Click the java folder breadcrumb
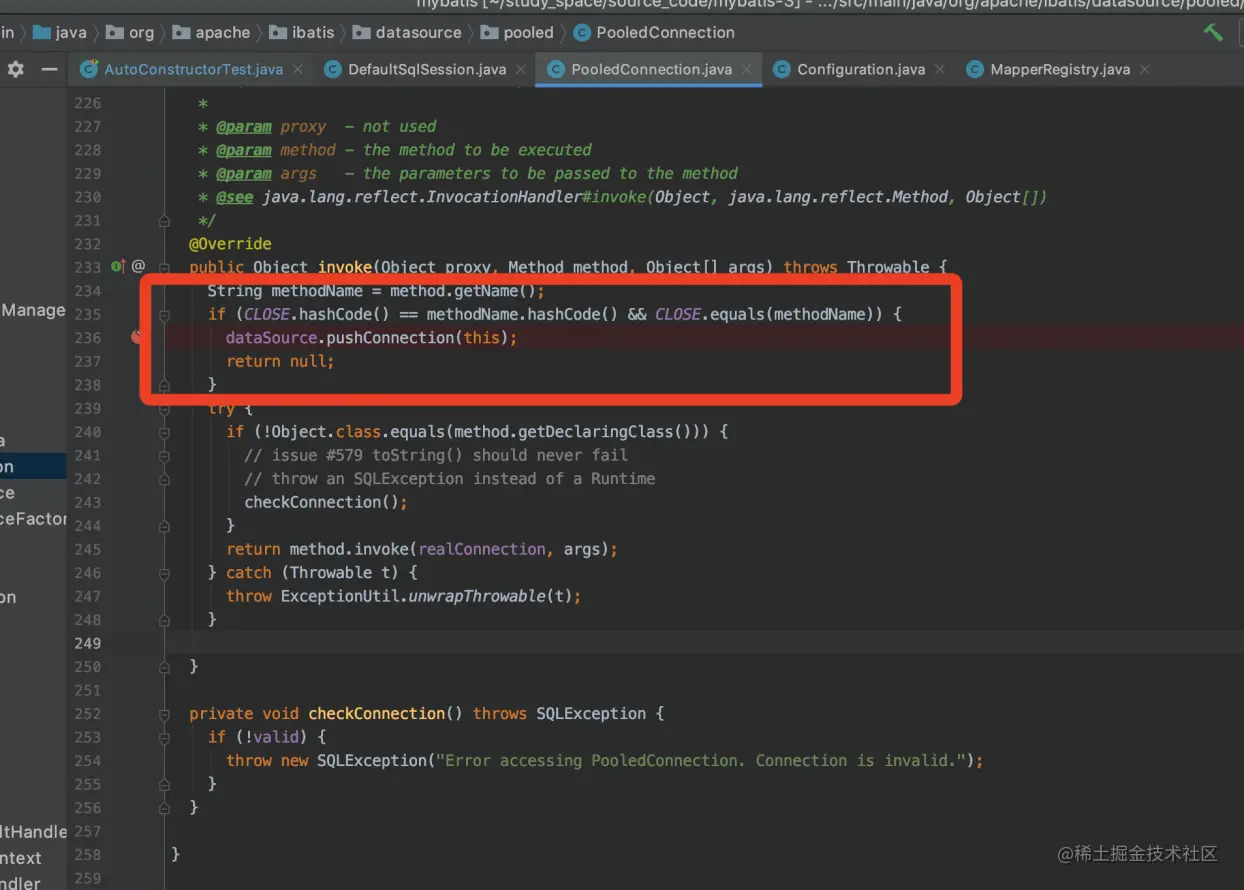This screenshot has height=890, width=1244. tap(60, 32)
